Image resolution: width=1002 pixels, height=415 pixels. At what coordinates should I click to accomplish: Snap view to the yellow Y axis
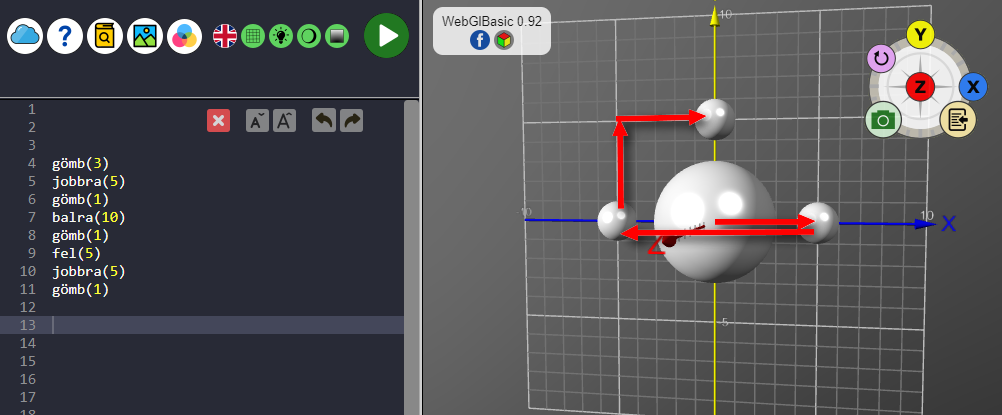click(920, 35)
